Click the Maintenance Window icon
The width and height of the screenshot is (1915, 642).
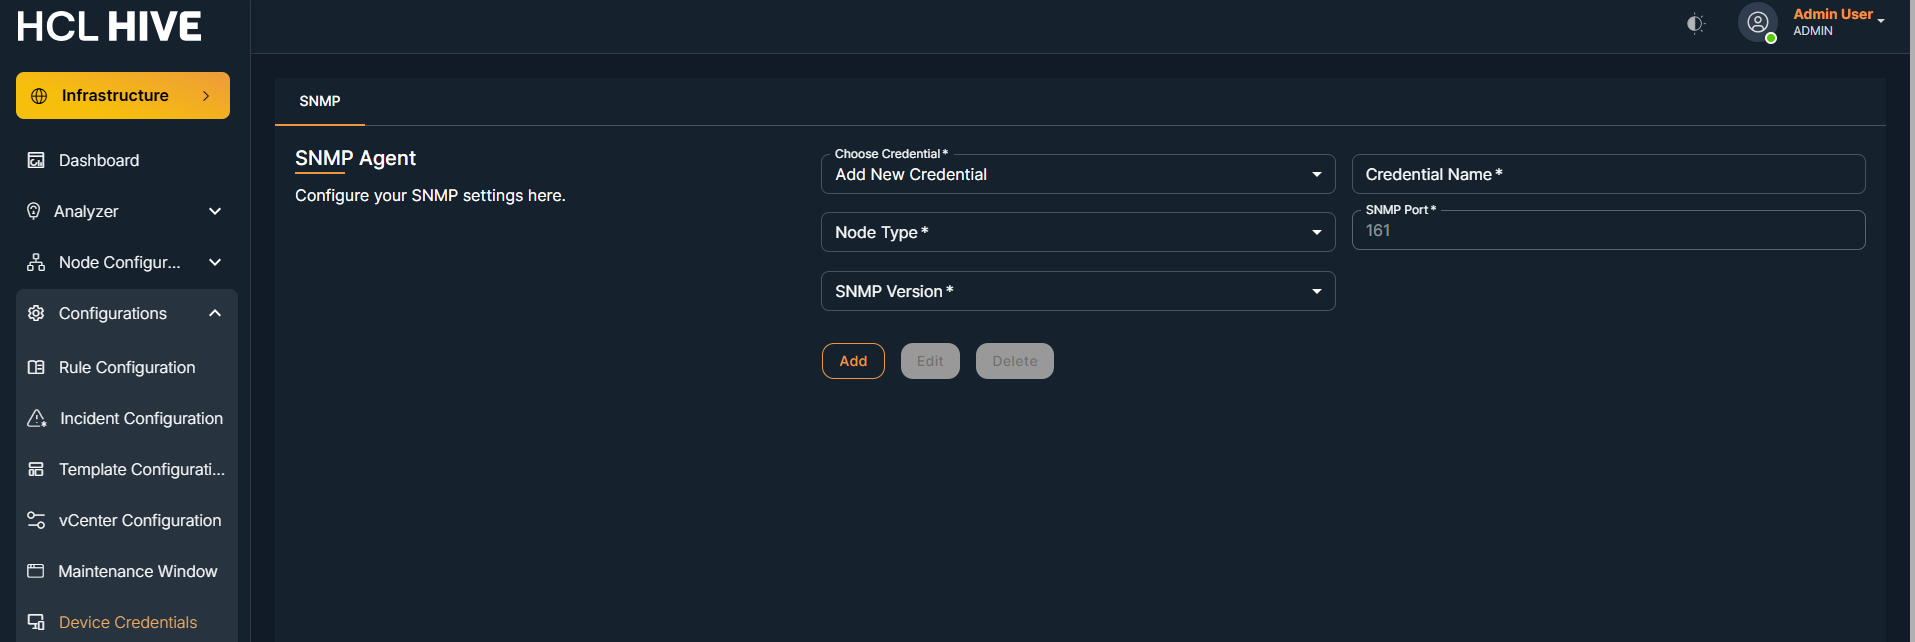pyautogui.click(x=36, y=571)
